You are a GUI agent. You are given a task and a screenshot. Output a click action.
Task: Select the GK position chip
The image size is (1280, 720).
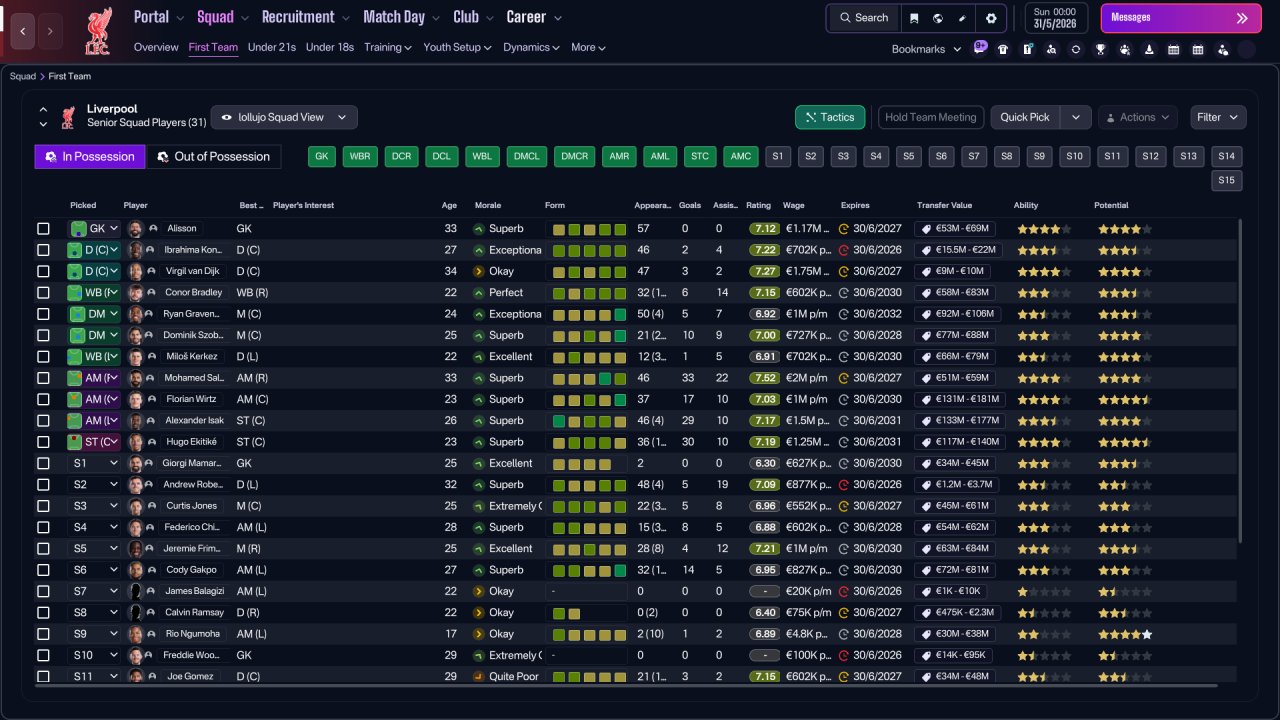322,156
